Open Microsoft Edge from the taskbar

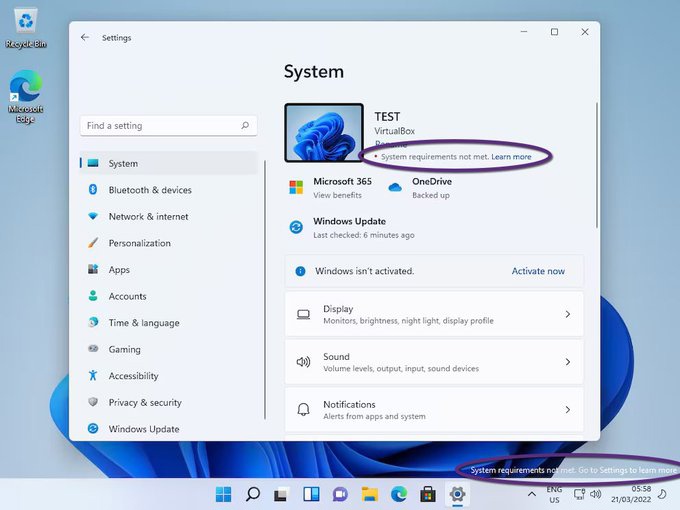click(399, 494)
